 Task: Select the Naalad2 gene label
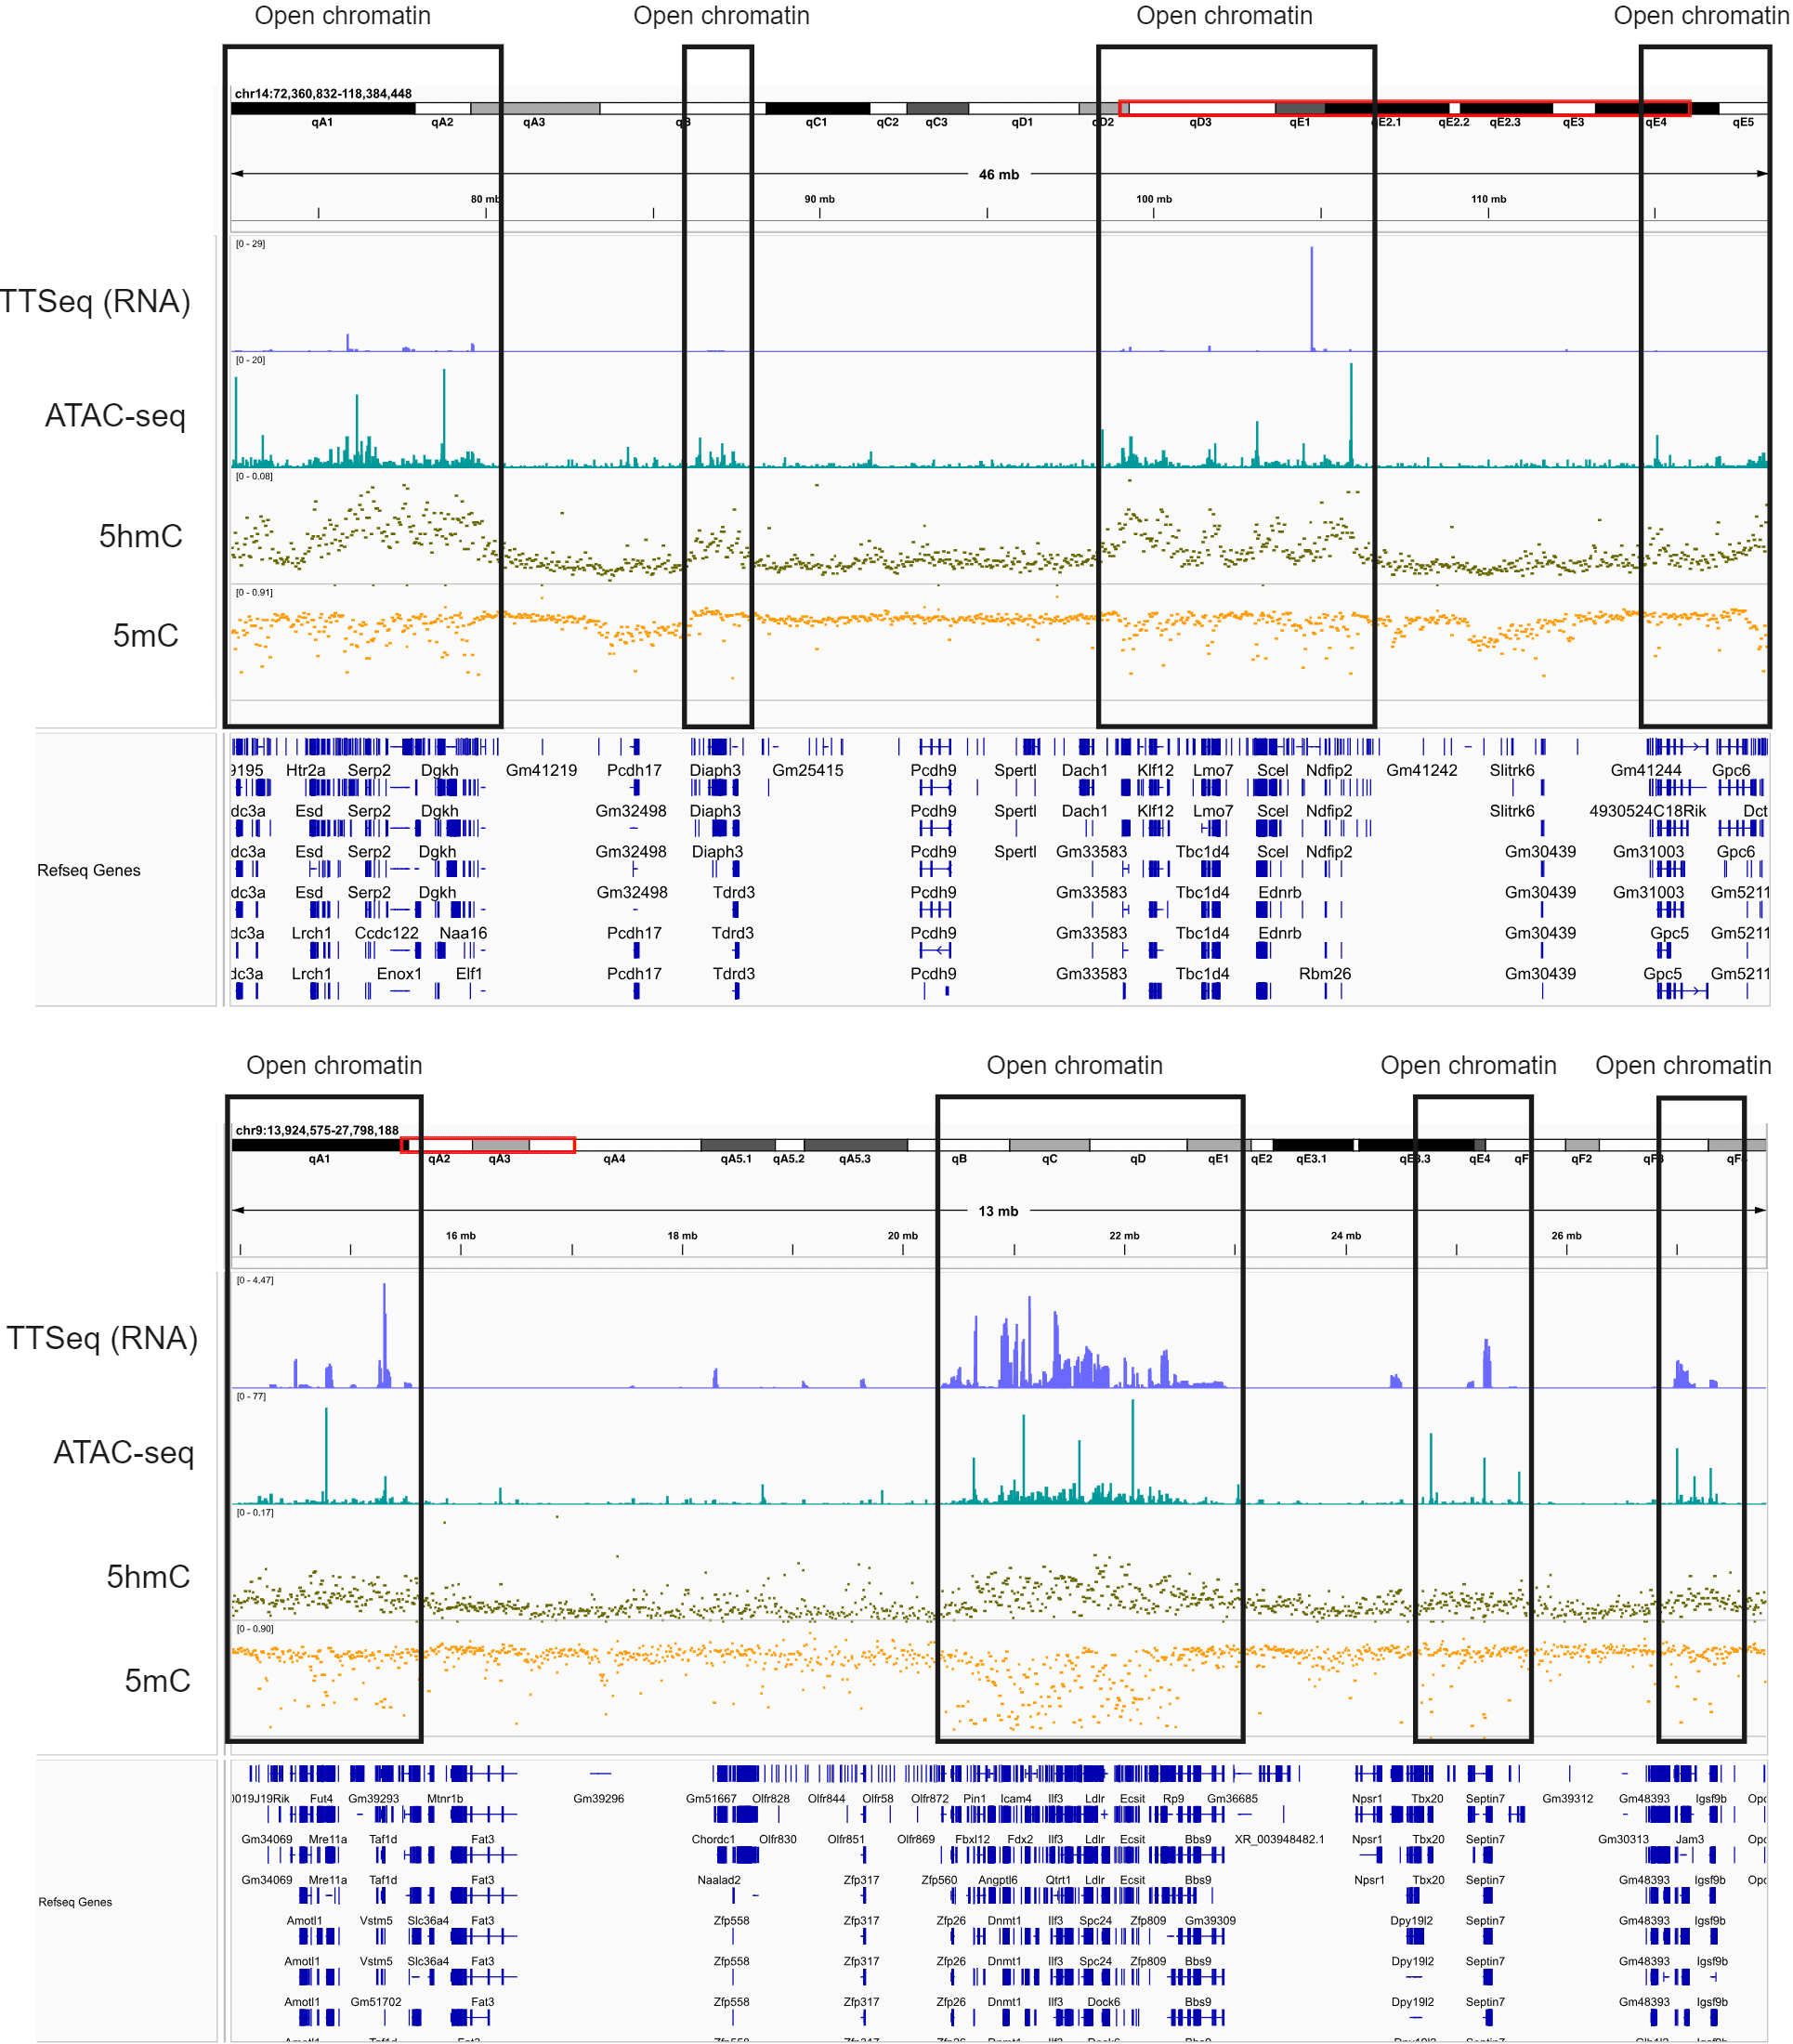(718, 1880)
